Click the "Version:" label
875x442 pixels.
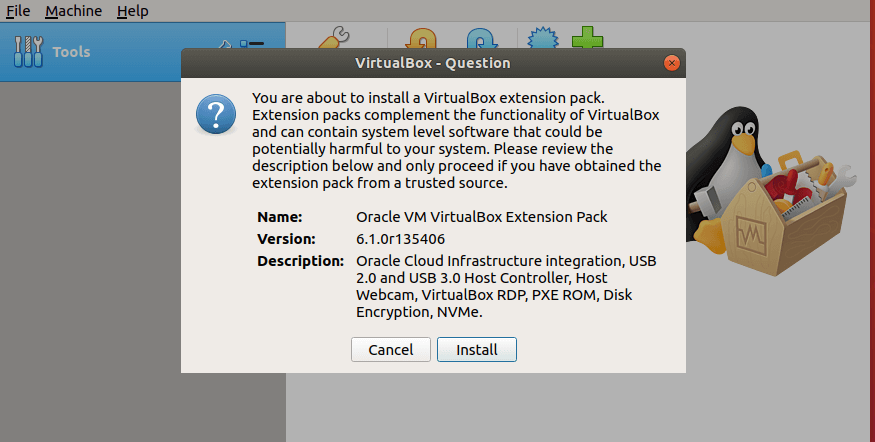(x=286, y=239)
